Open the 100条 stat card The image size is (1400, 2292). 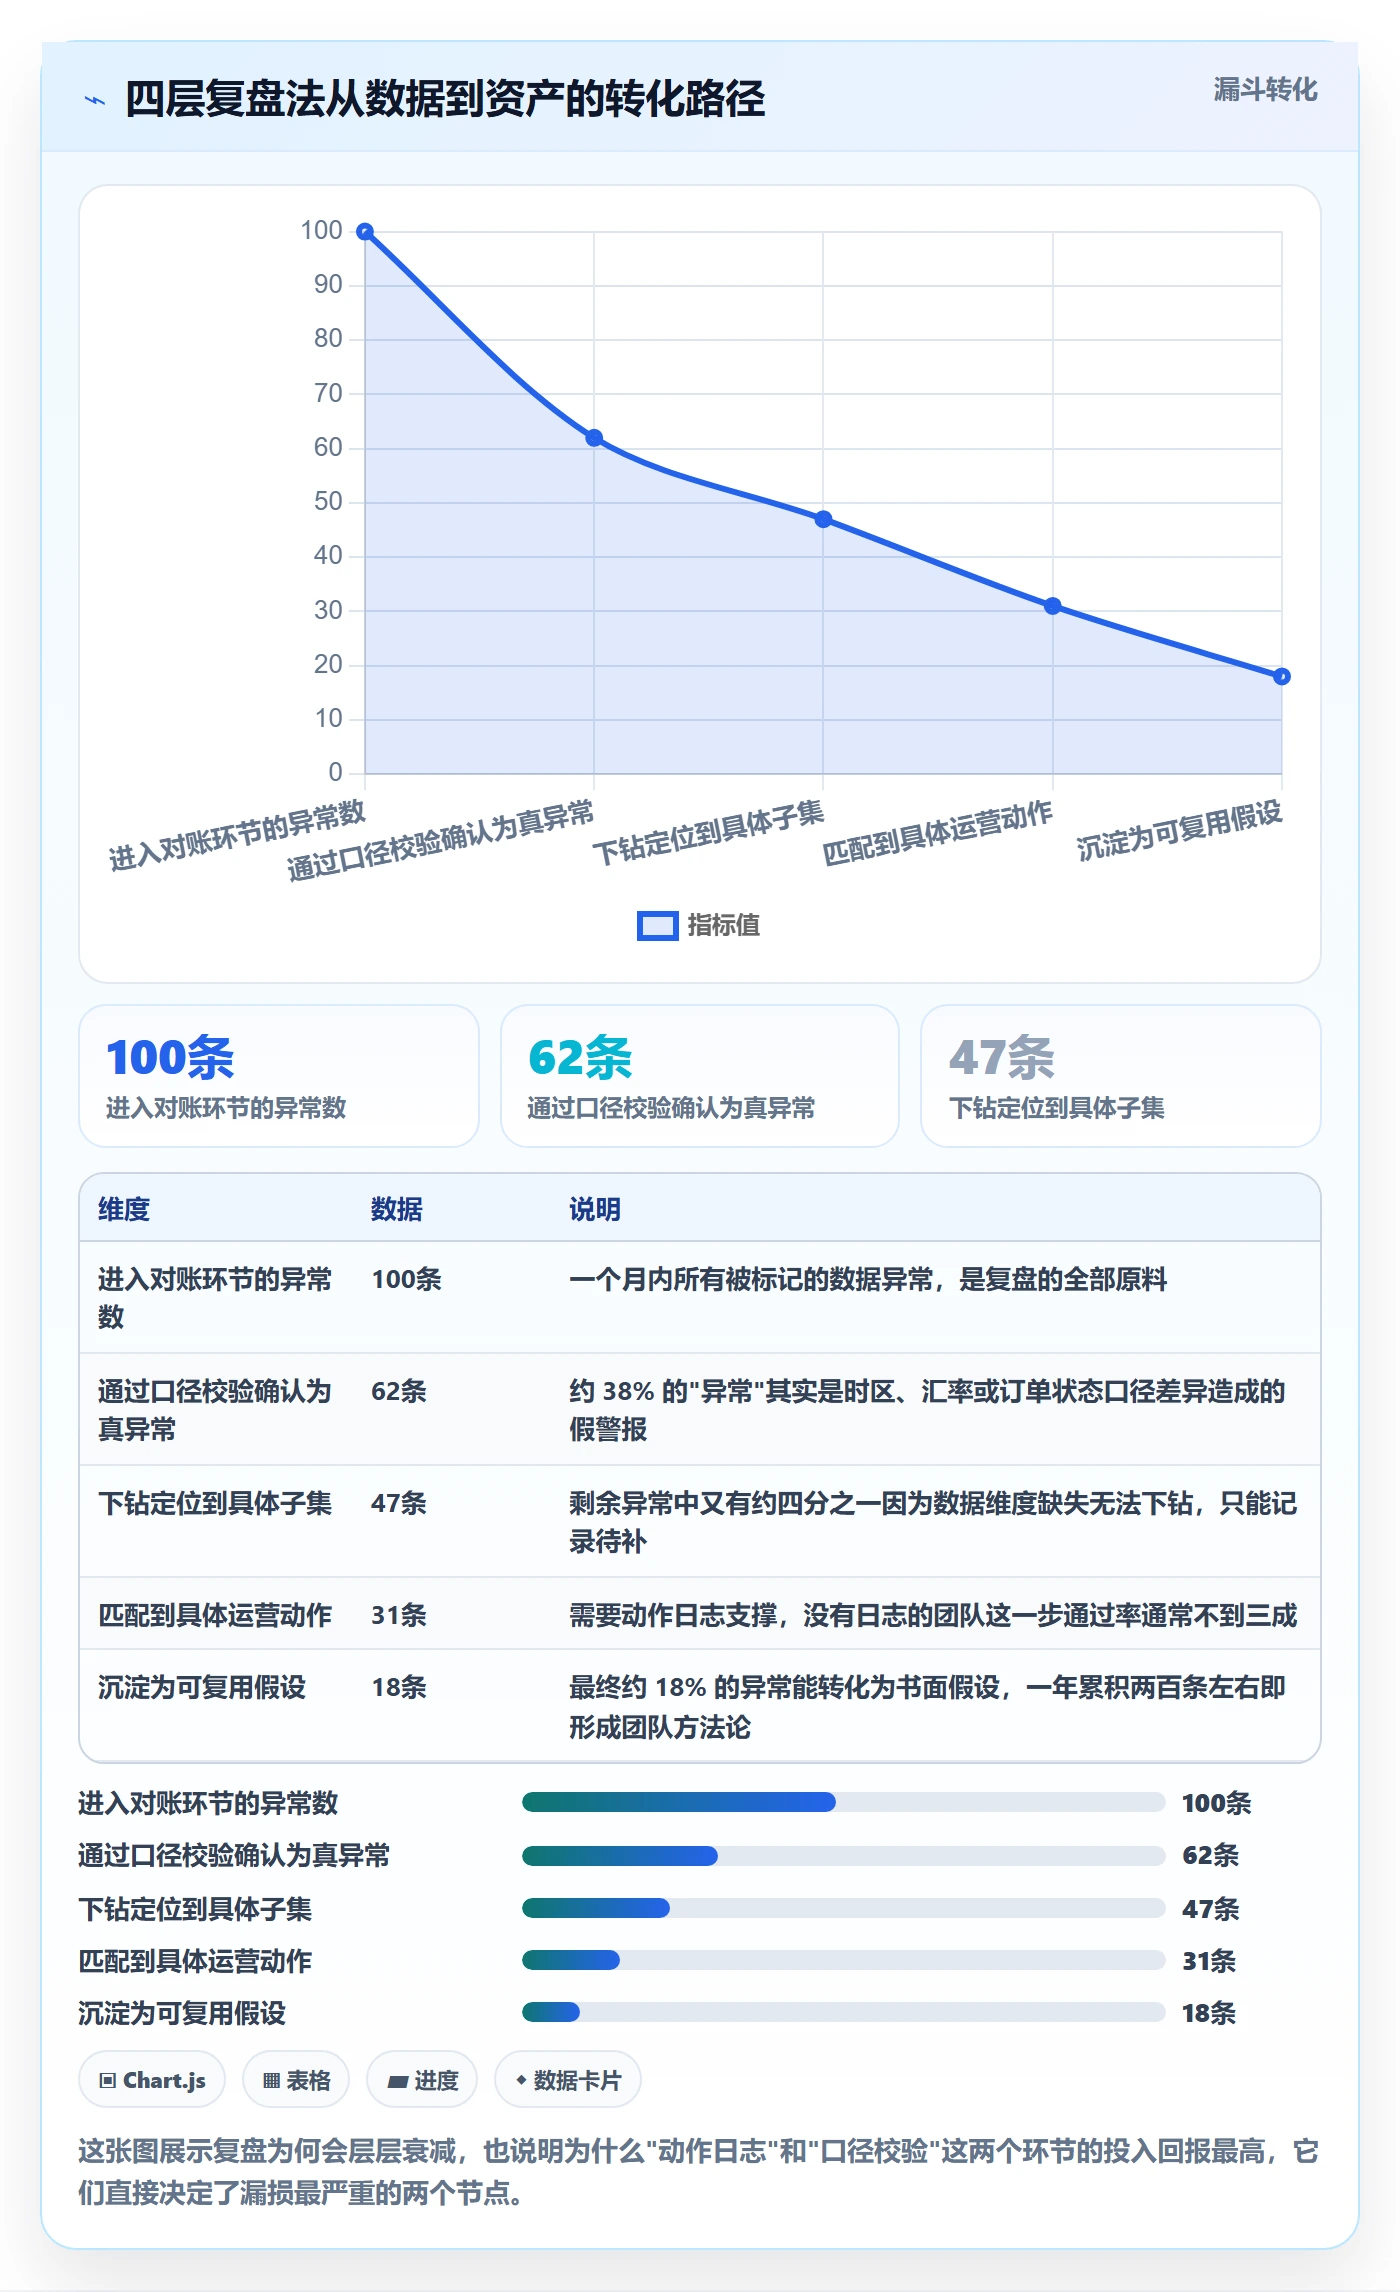[279, 1076]
